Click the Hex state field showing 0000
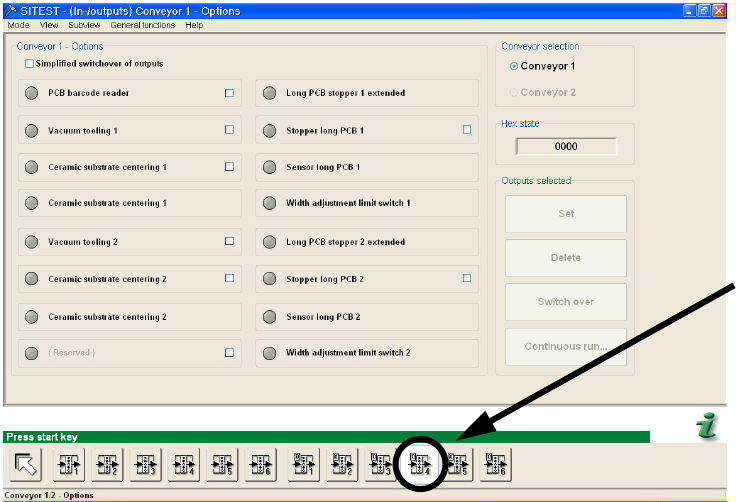The image size is (736, 502). point(566,147)
